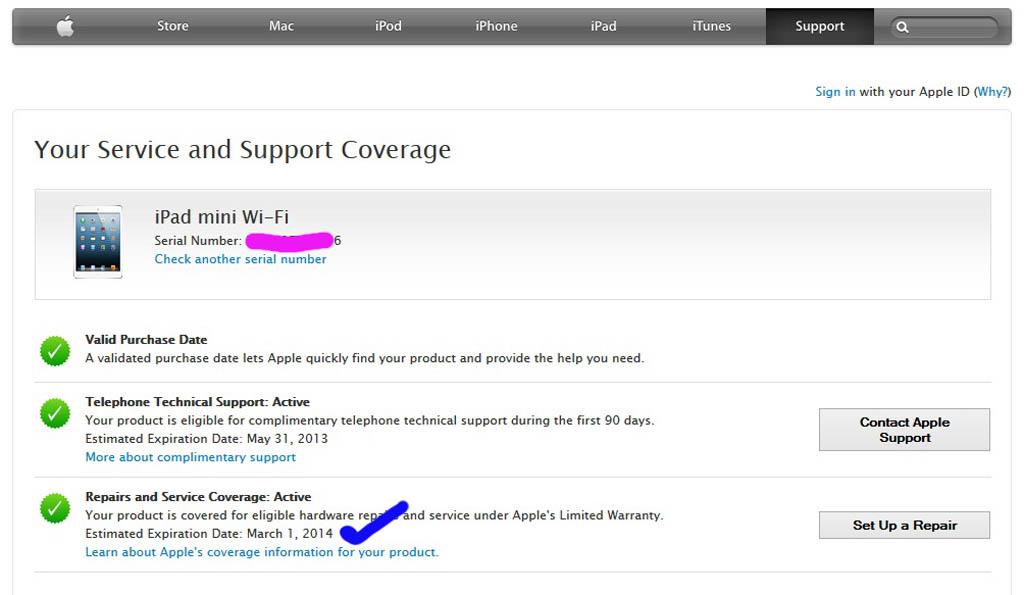Click the Valid Purchase Date heading

(146, 340)
